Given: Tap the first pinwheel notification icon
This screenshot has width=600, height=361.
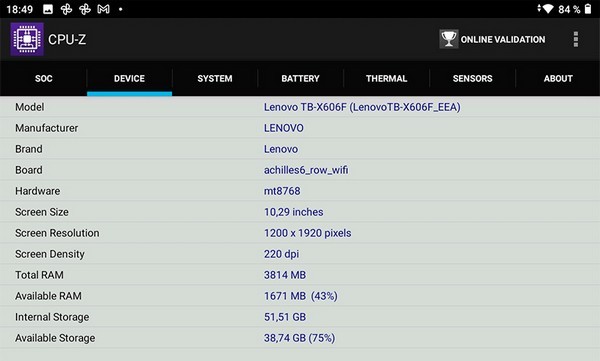Looking at the screenshot, I should pos(66,9).
